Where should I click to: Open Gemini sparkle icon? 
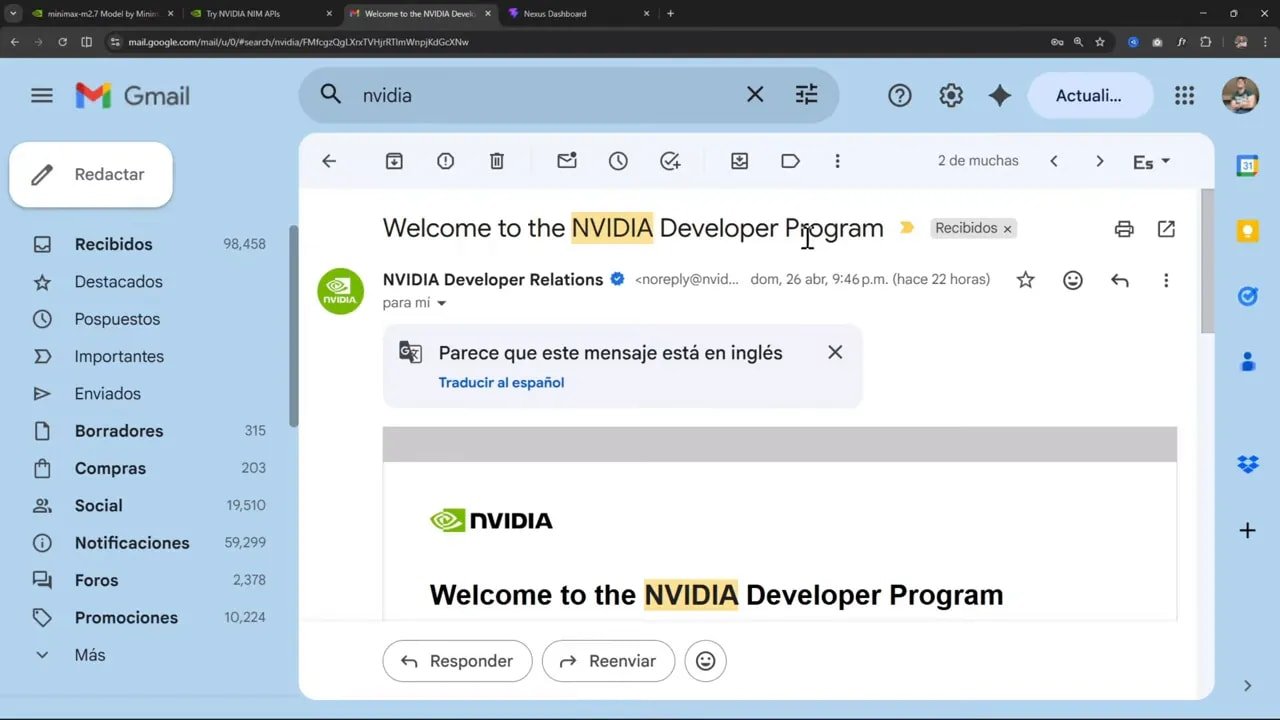tap(1000, 95)
